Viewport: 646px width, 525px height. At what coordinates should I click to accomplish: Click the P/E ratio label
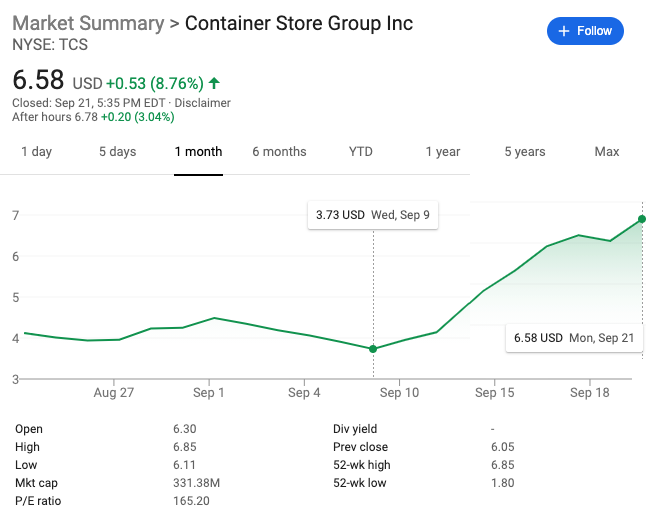pyautogui.click(x=38, y=501)
